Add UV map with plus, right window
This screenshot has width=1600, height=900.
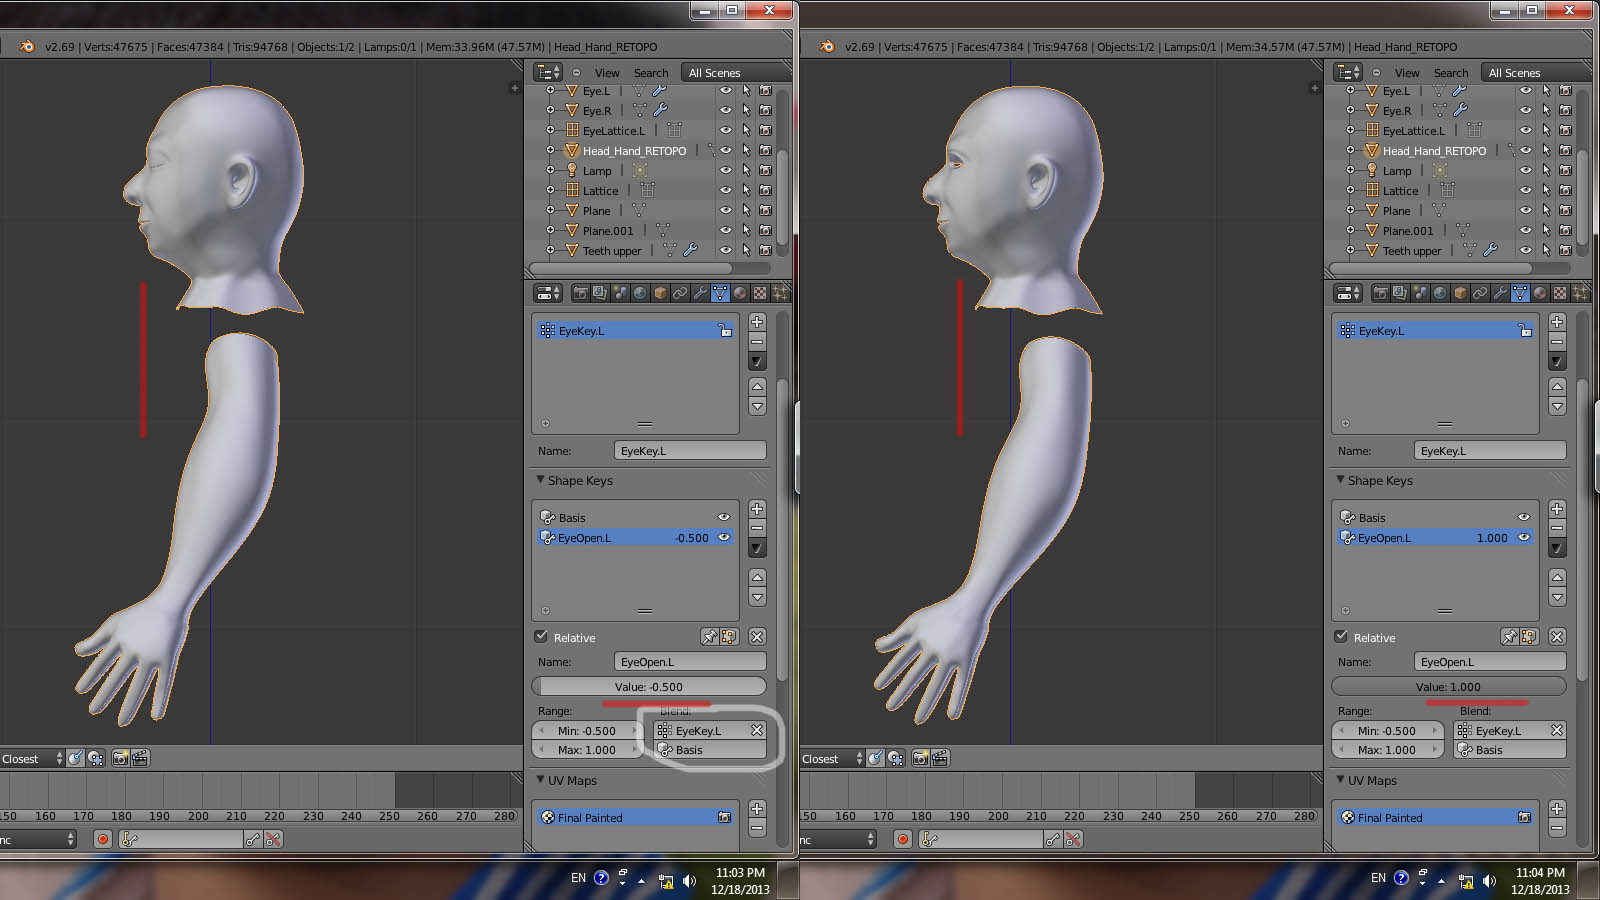(1557, 808)
